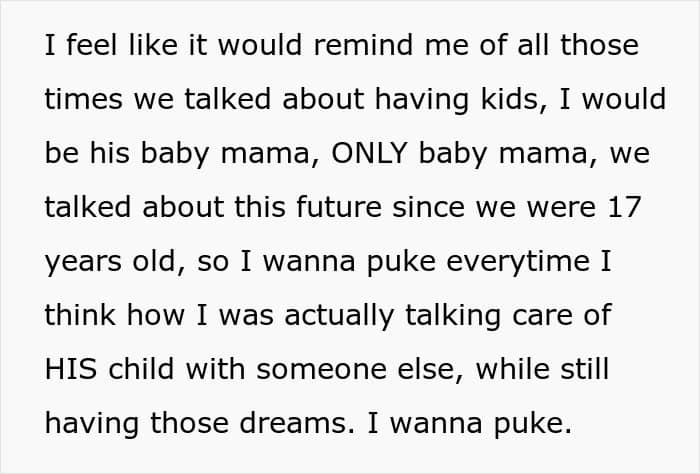Click the word "years"
The image size is (700, 474).
pos(83,262)
